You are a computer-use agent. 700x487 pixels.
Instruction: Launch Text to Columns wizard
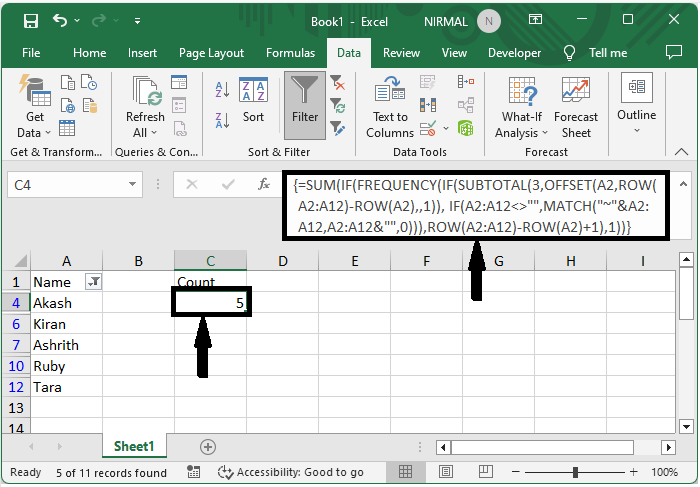pos(390,107)
